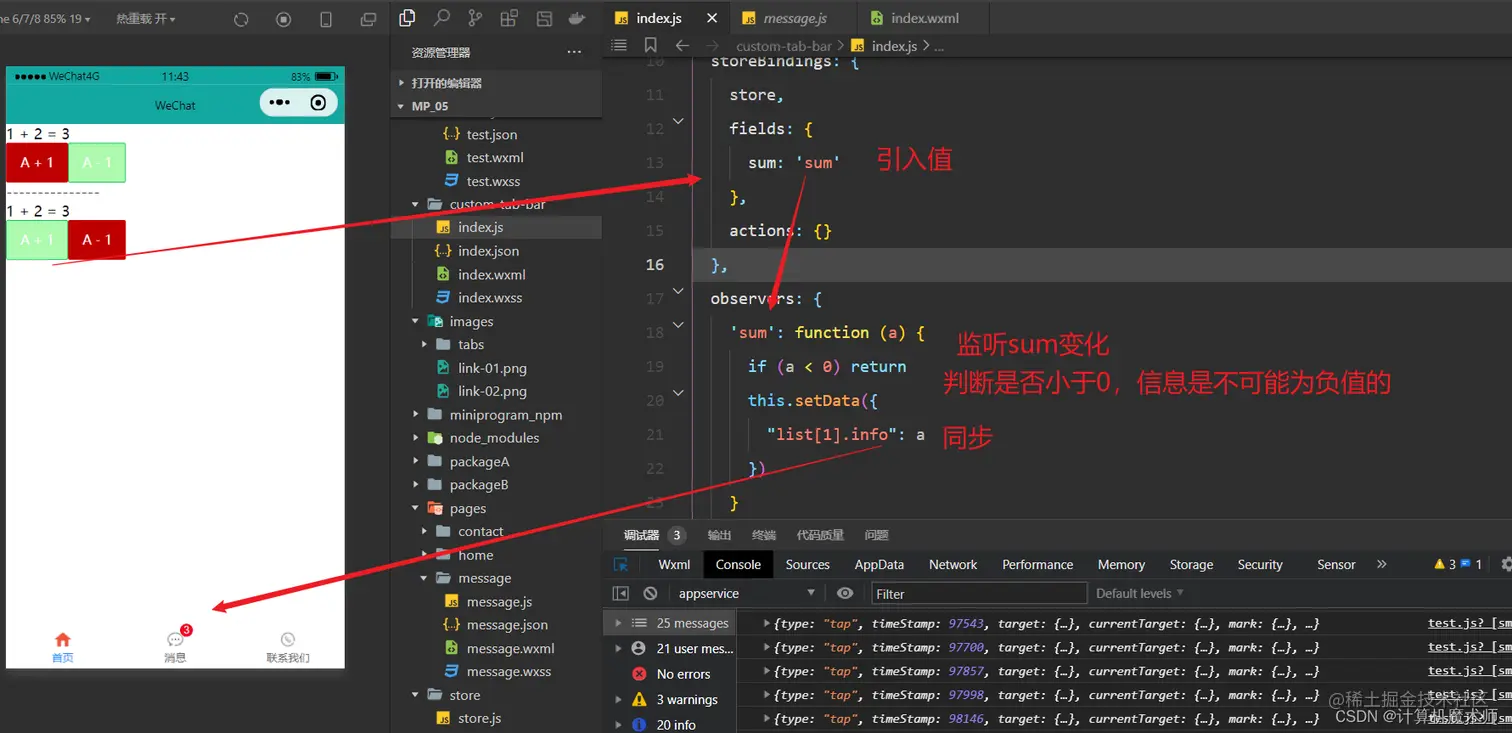Toggle the console sidebar panel icon

pyautogui.click(x=620, y=593)
